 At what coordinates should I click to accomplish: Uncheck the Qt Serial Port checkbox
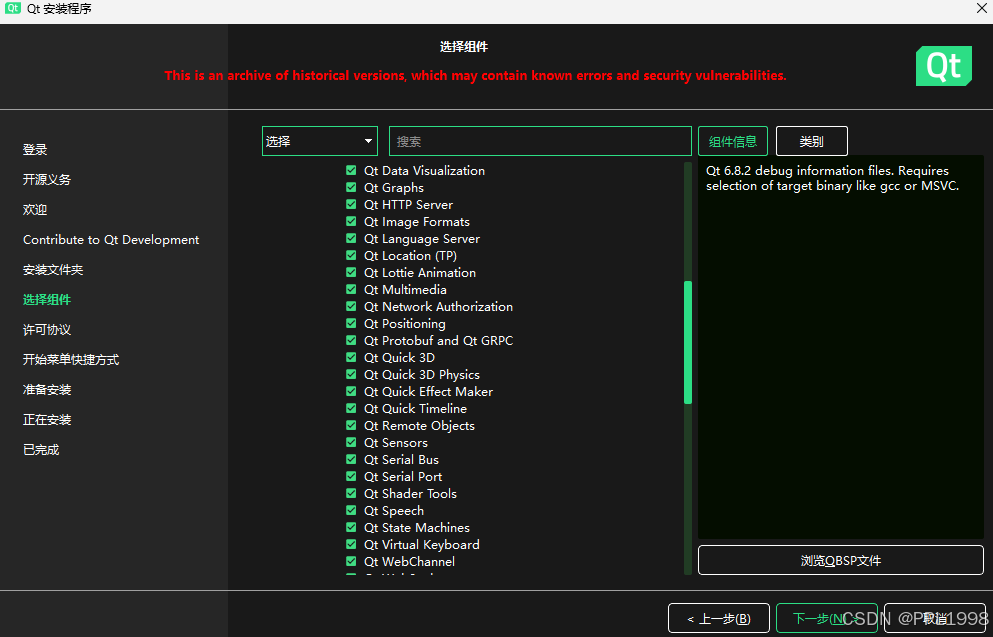click(x=351, y=476)
